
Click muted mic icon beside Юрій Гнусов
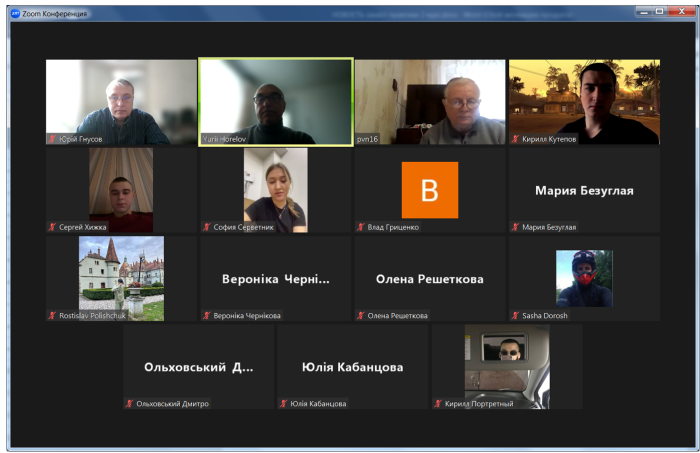53,139
